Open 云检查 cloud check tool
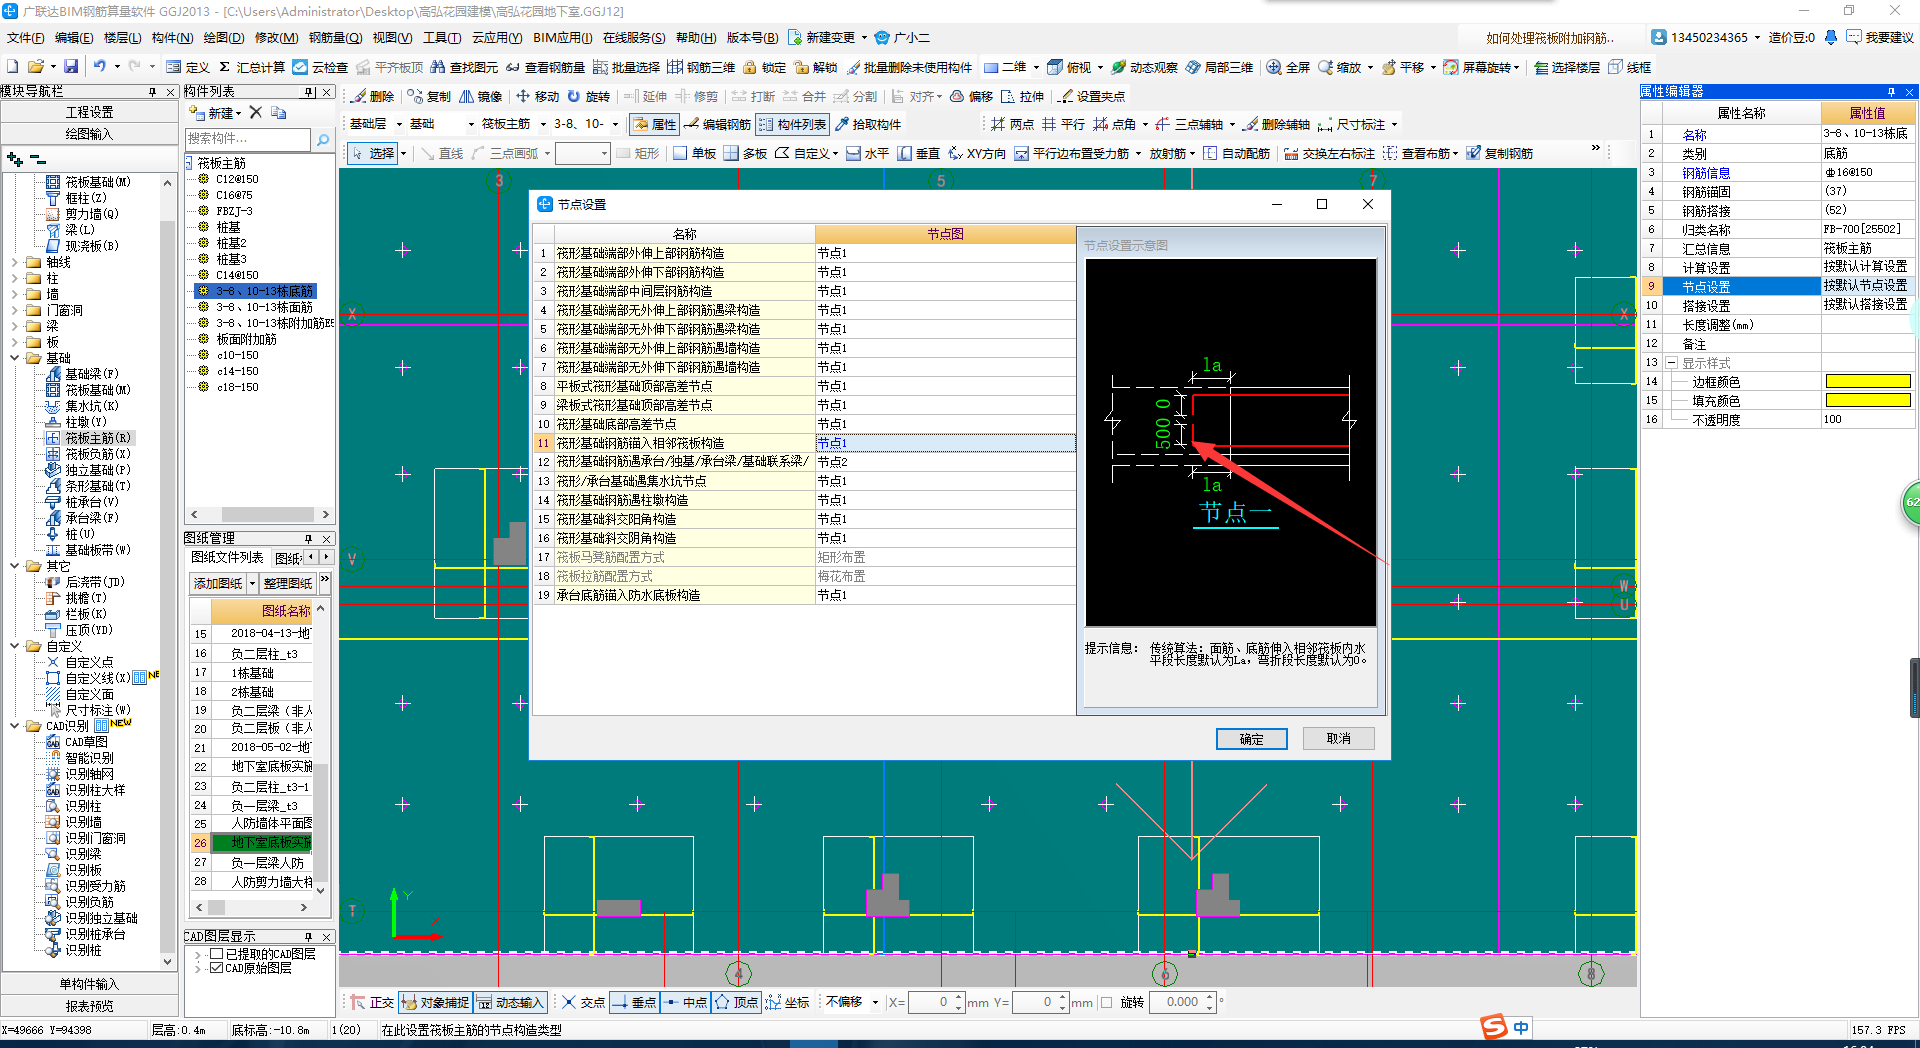The image size is (1920, 1048). [x=320, y=67]
